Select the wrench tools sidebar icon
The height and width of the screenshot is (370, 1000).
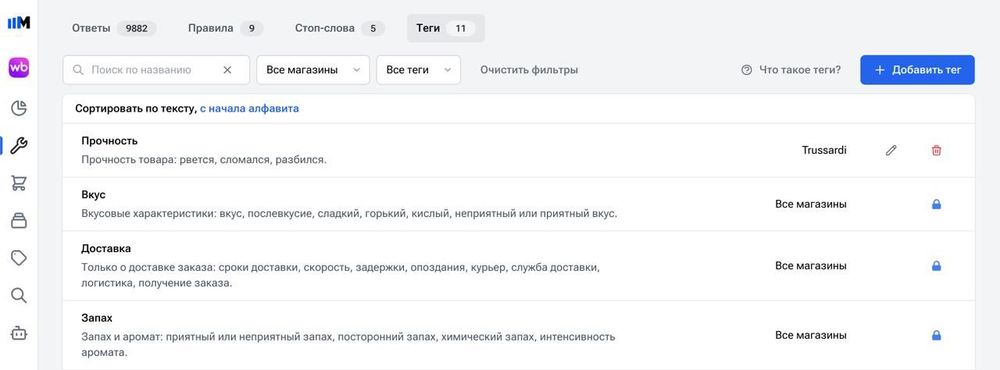pyautogui.click(x=19, y=146)
